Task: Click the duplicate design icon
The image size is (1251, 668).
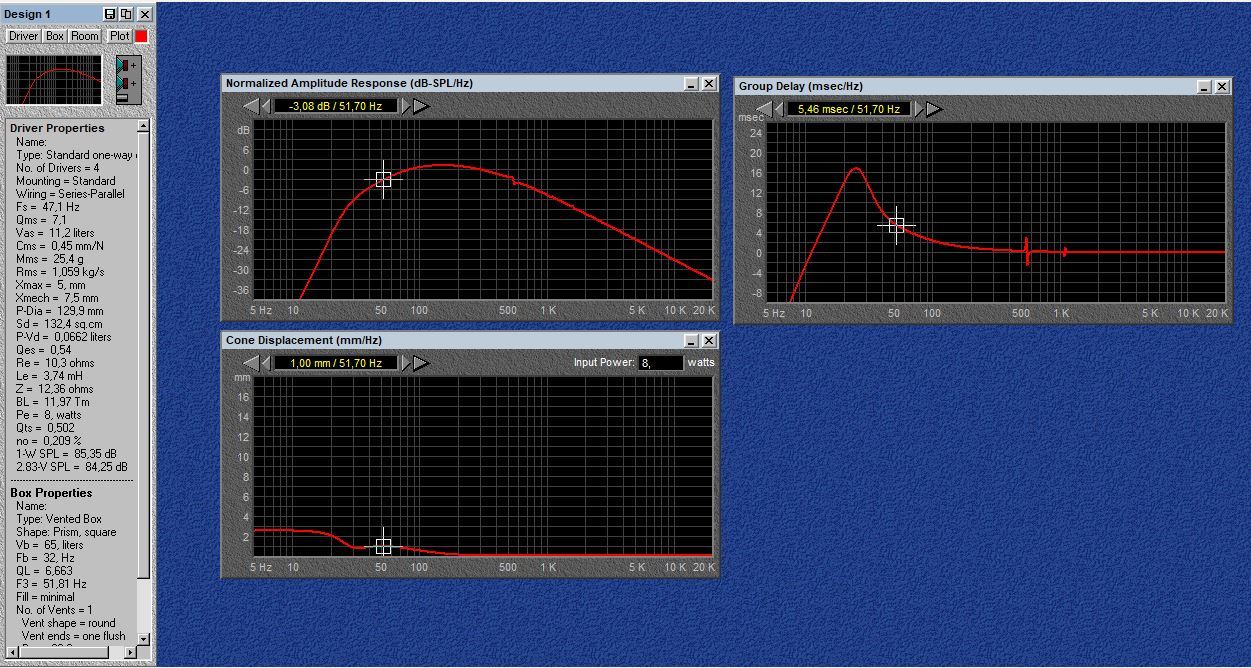Action: 126,14
